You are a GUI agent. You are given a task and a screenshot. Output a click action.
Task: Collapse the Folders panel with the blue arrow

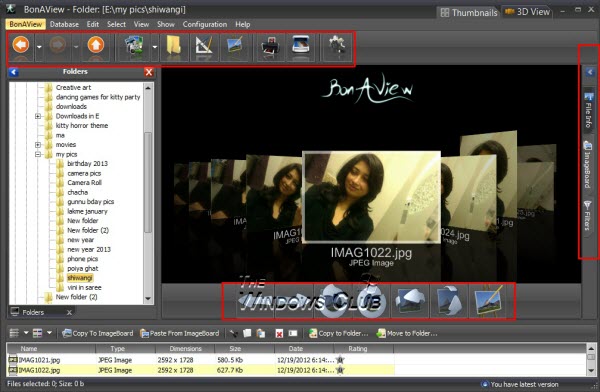[x=14, y=72]
